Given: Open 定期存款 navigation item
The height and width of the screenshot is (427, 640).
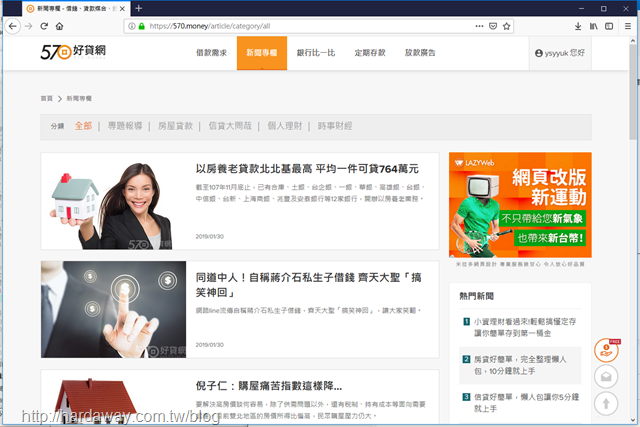Looking at the screenshot, I should coord(370,53).
